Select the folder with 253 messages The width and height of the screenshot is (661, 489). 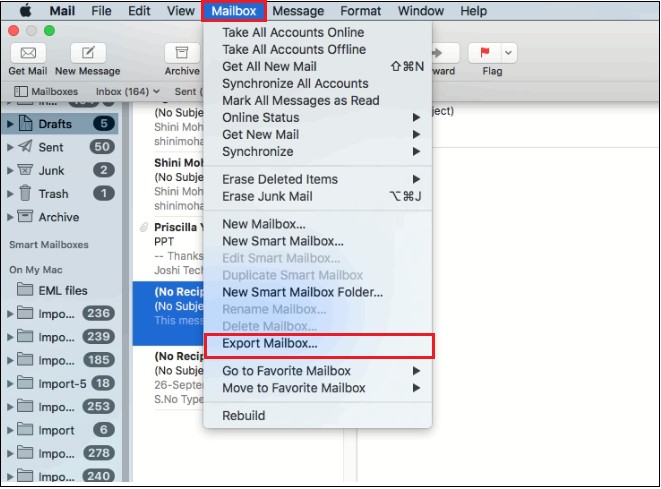[59, 407]
